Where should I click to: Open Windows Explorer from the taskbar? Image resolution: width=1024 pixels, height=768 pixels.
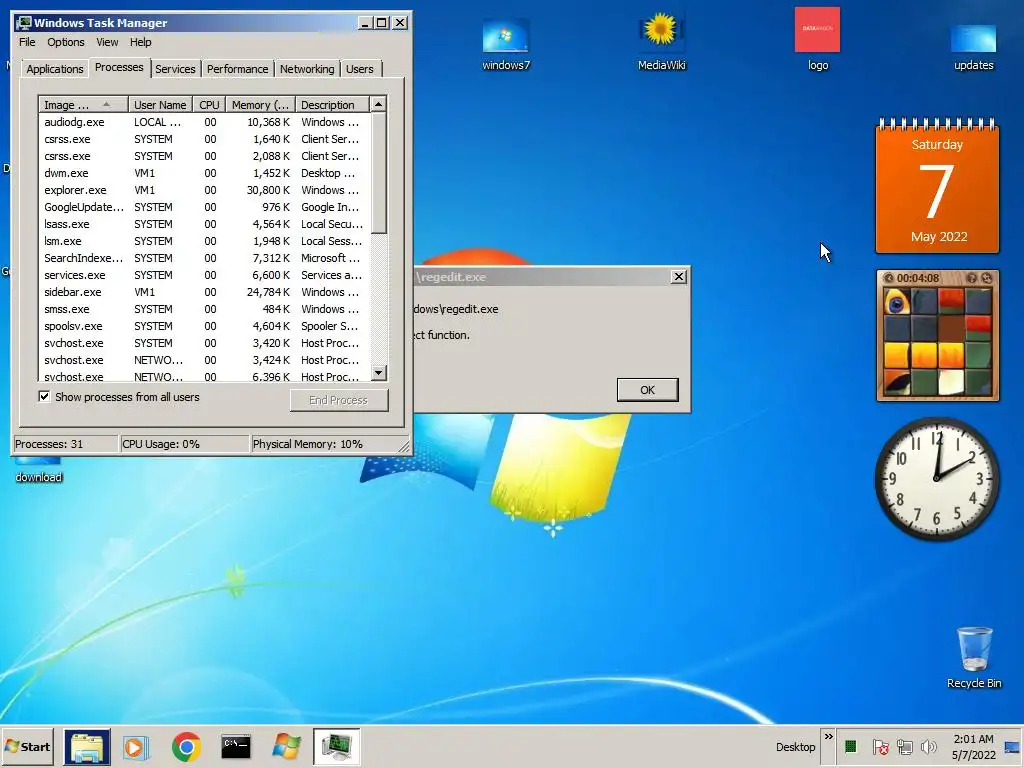tap(87, 746)
